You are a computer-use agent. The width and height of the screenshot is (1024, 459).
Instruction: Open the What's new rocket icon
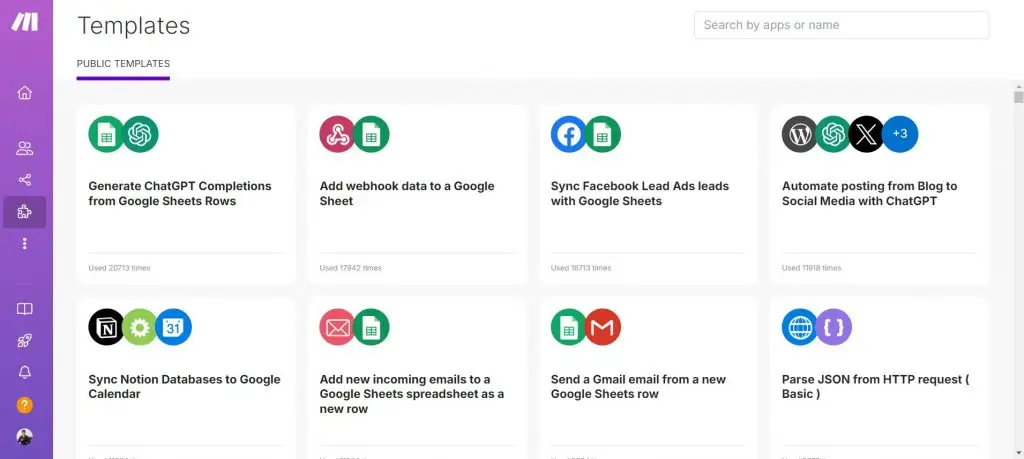(x=25, y=341)
